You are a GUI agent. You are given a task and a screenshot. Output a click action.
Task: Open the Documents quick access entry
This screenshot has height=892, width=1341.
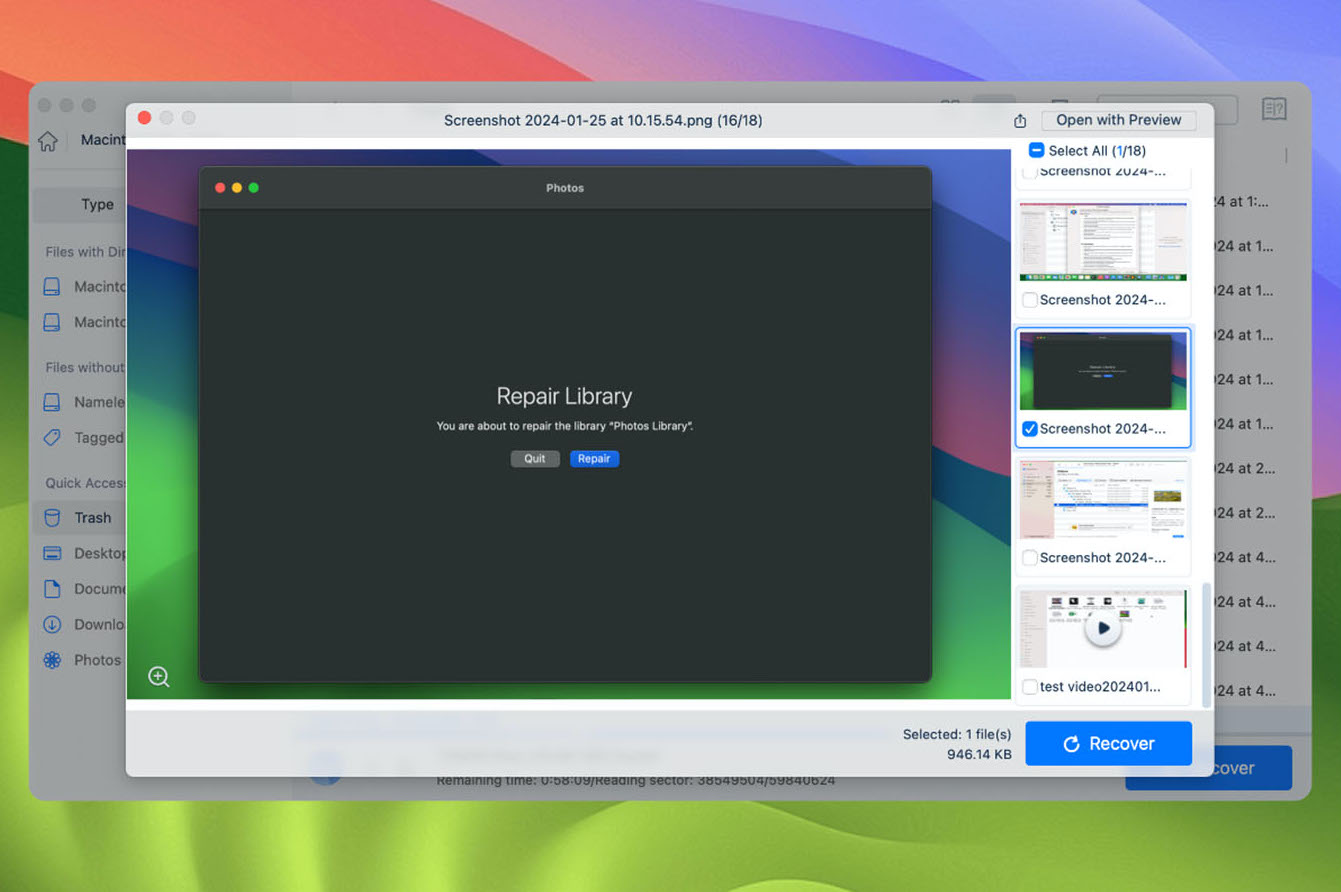(x=100, y=588)
